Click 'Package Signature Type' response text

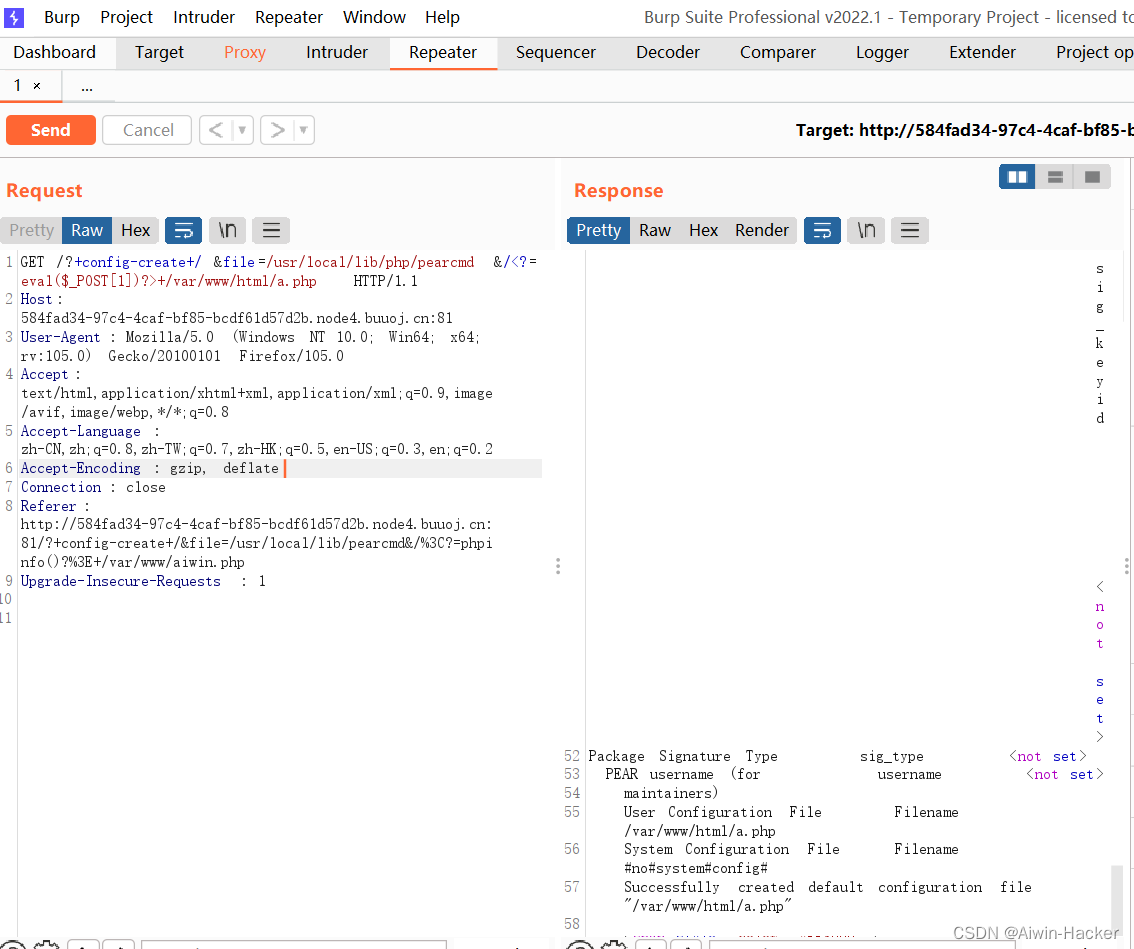tap(683, 757)
